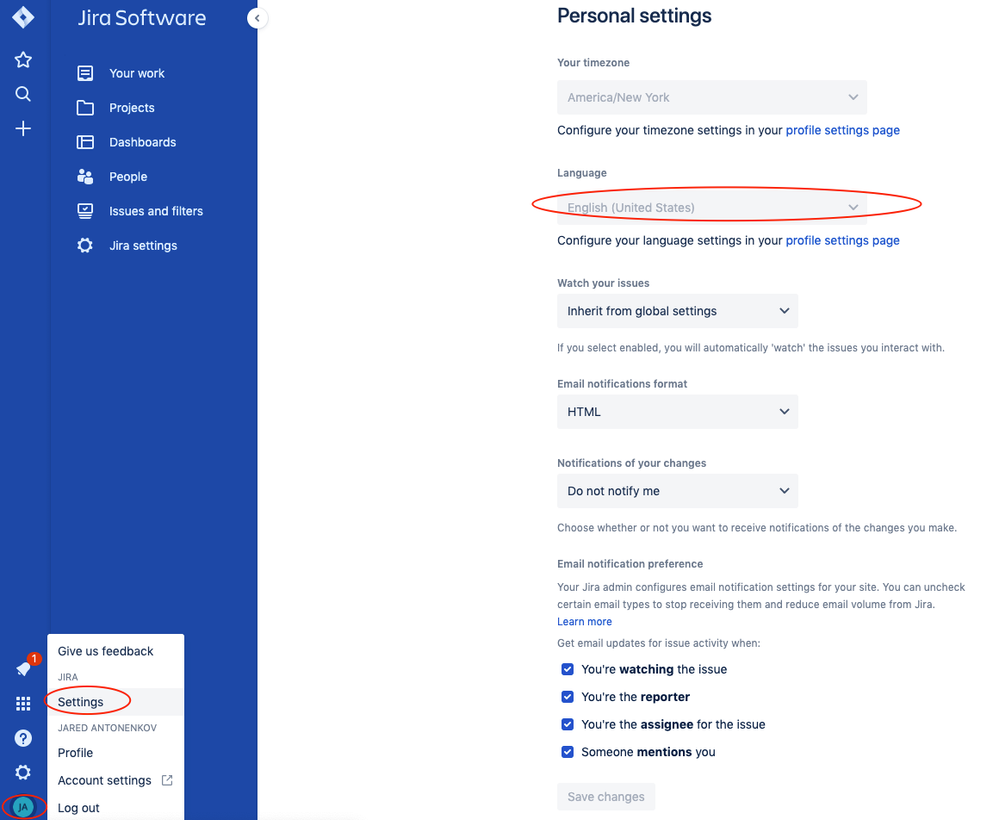
Task: Open search with magnifier icon
Action: (23, 94)
